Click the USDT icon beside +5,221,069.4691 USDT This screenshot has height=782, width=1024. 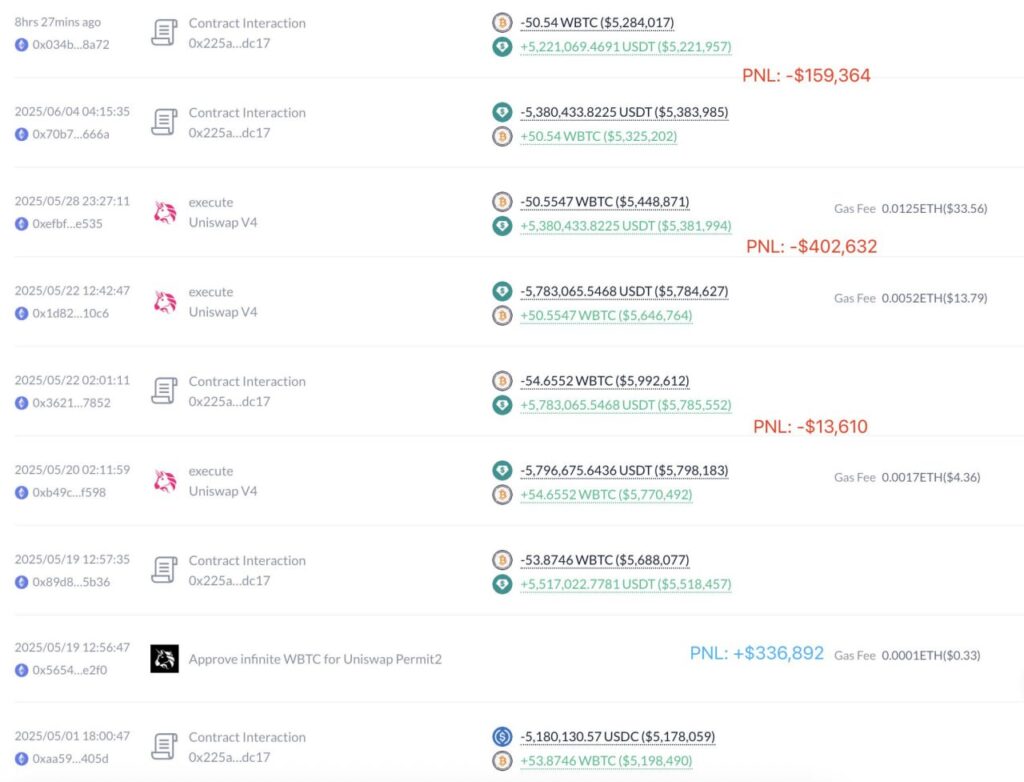pos(502,47)
